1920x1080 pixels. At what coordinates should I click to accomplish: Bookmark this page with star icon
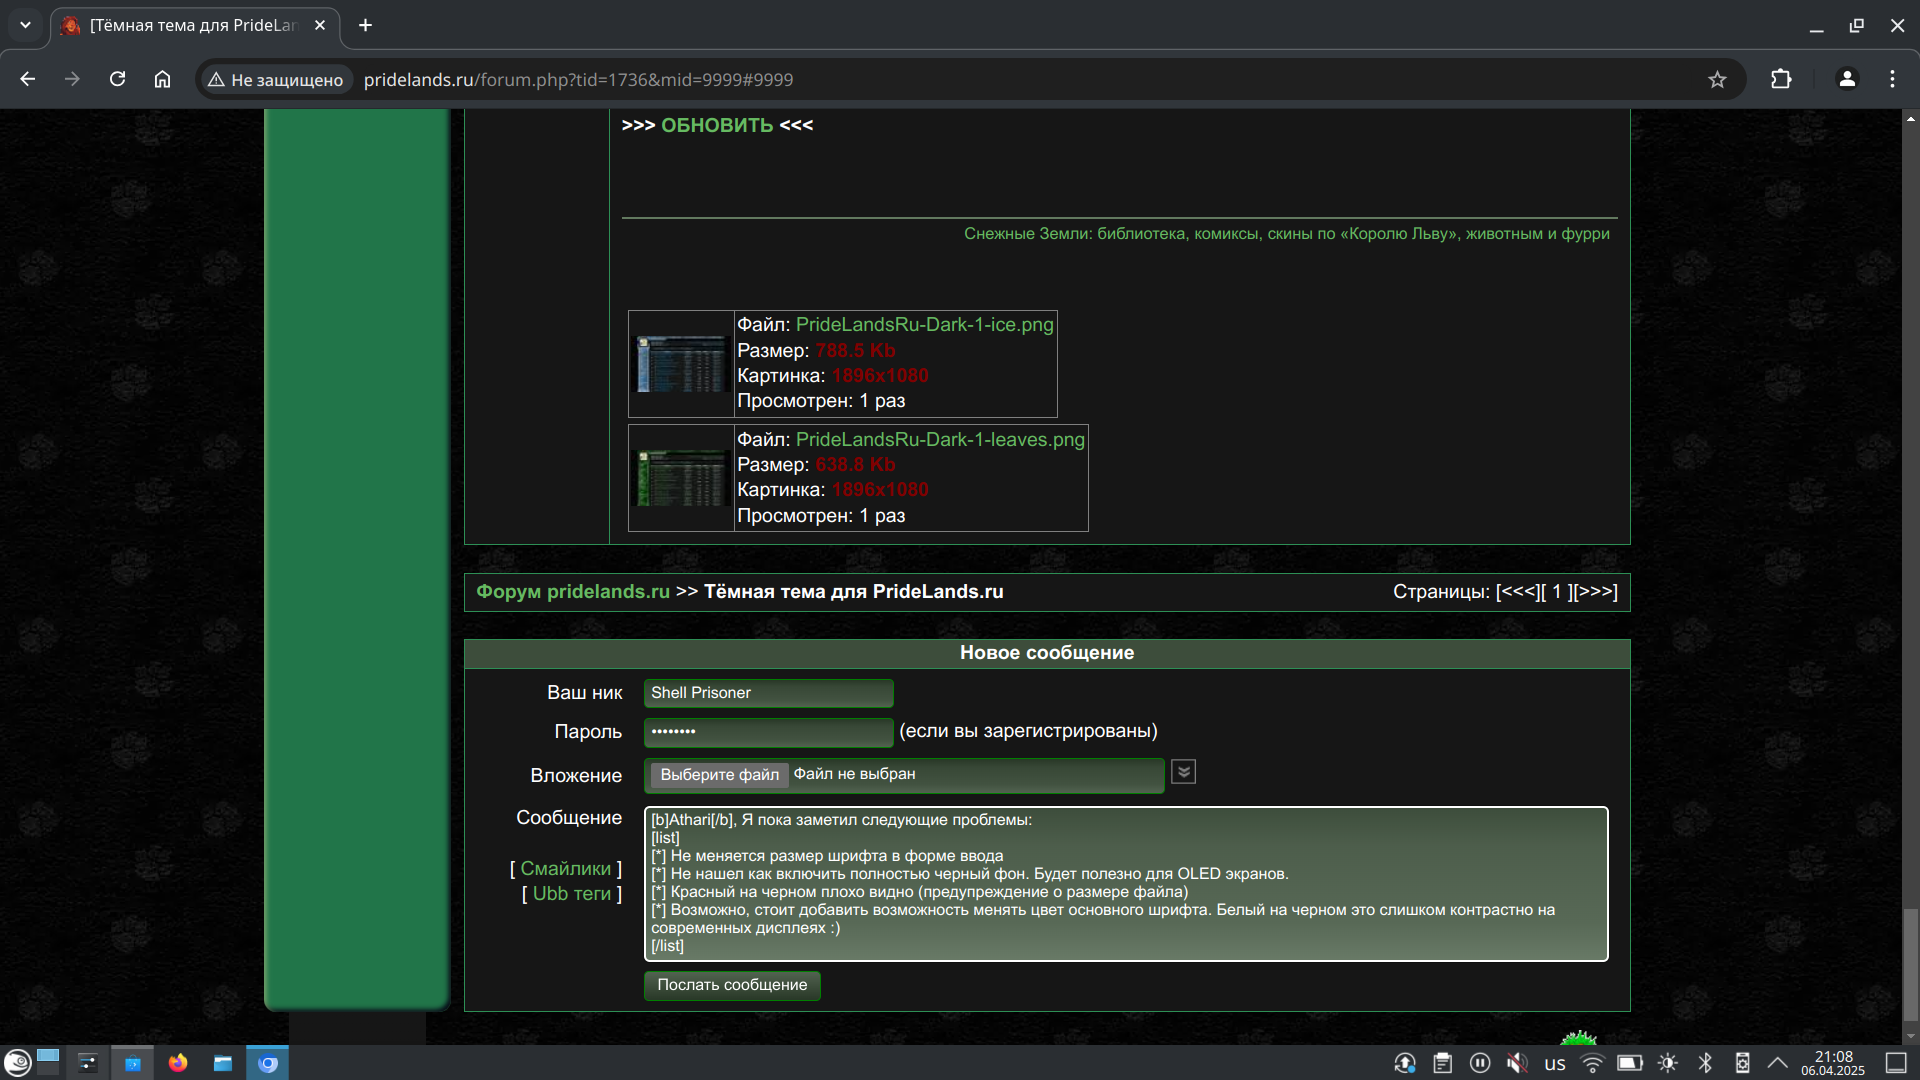point(1717,79)
